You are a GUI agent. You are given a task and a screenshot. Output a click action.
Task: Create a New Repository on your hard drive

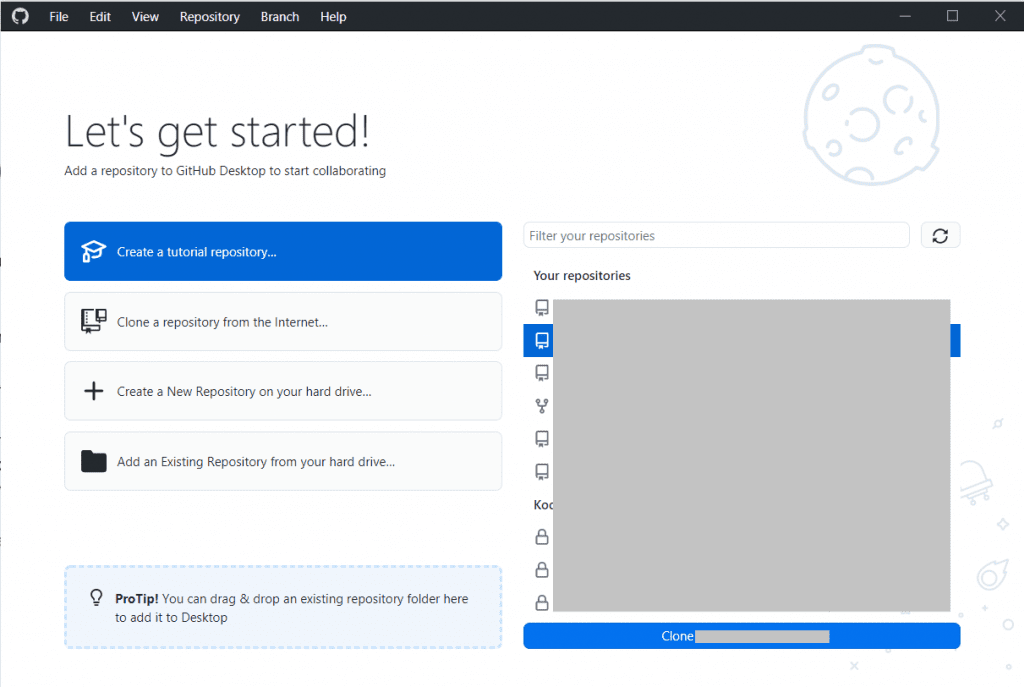click(x=283, y=390)
